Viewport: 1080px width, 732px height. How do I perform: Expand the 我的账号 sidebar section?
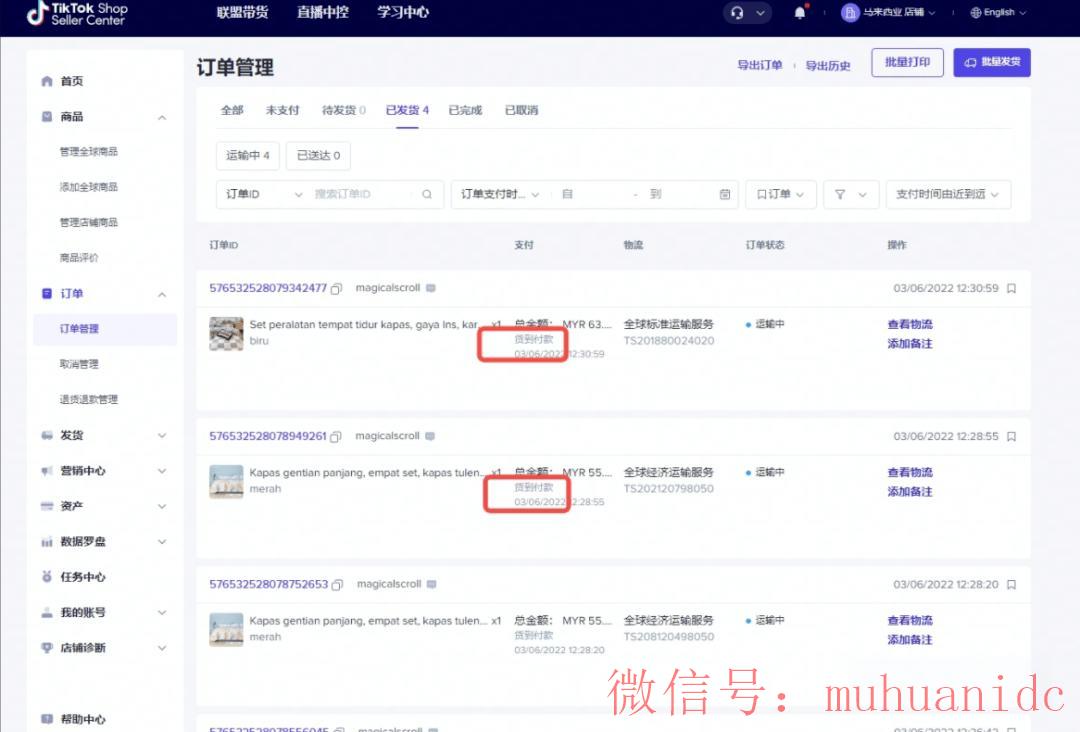click(x=162, y=612)
